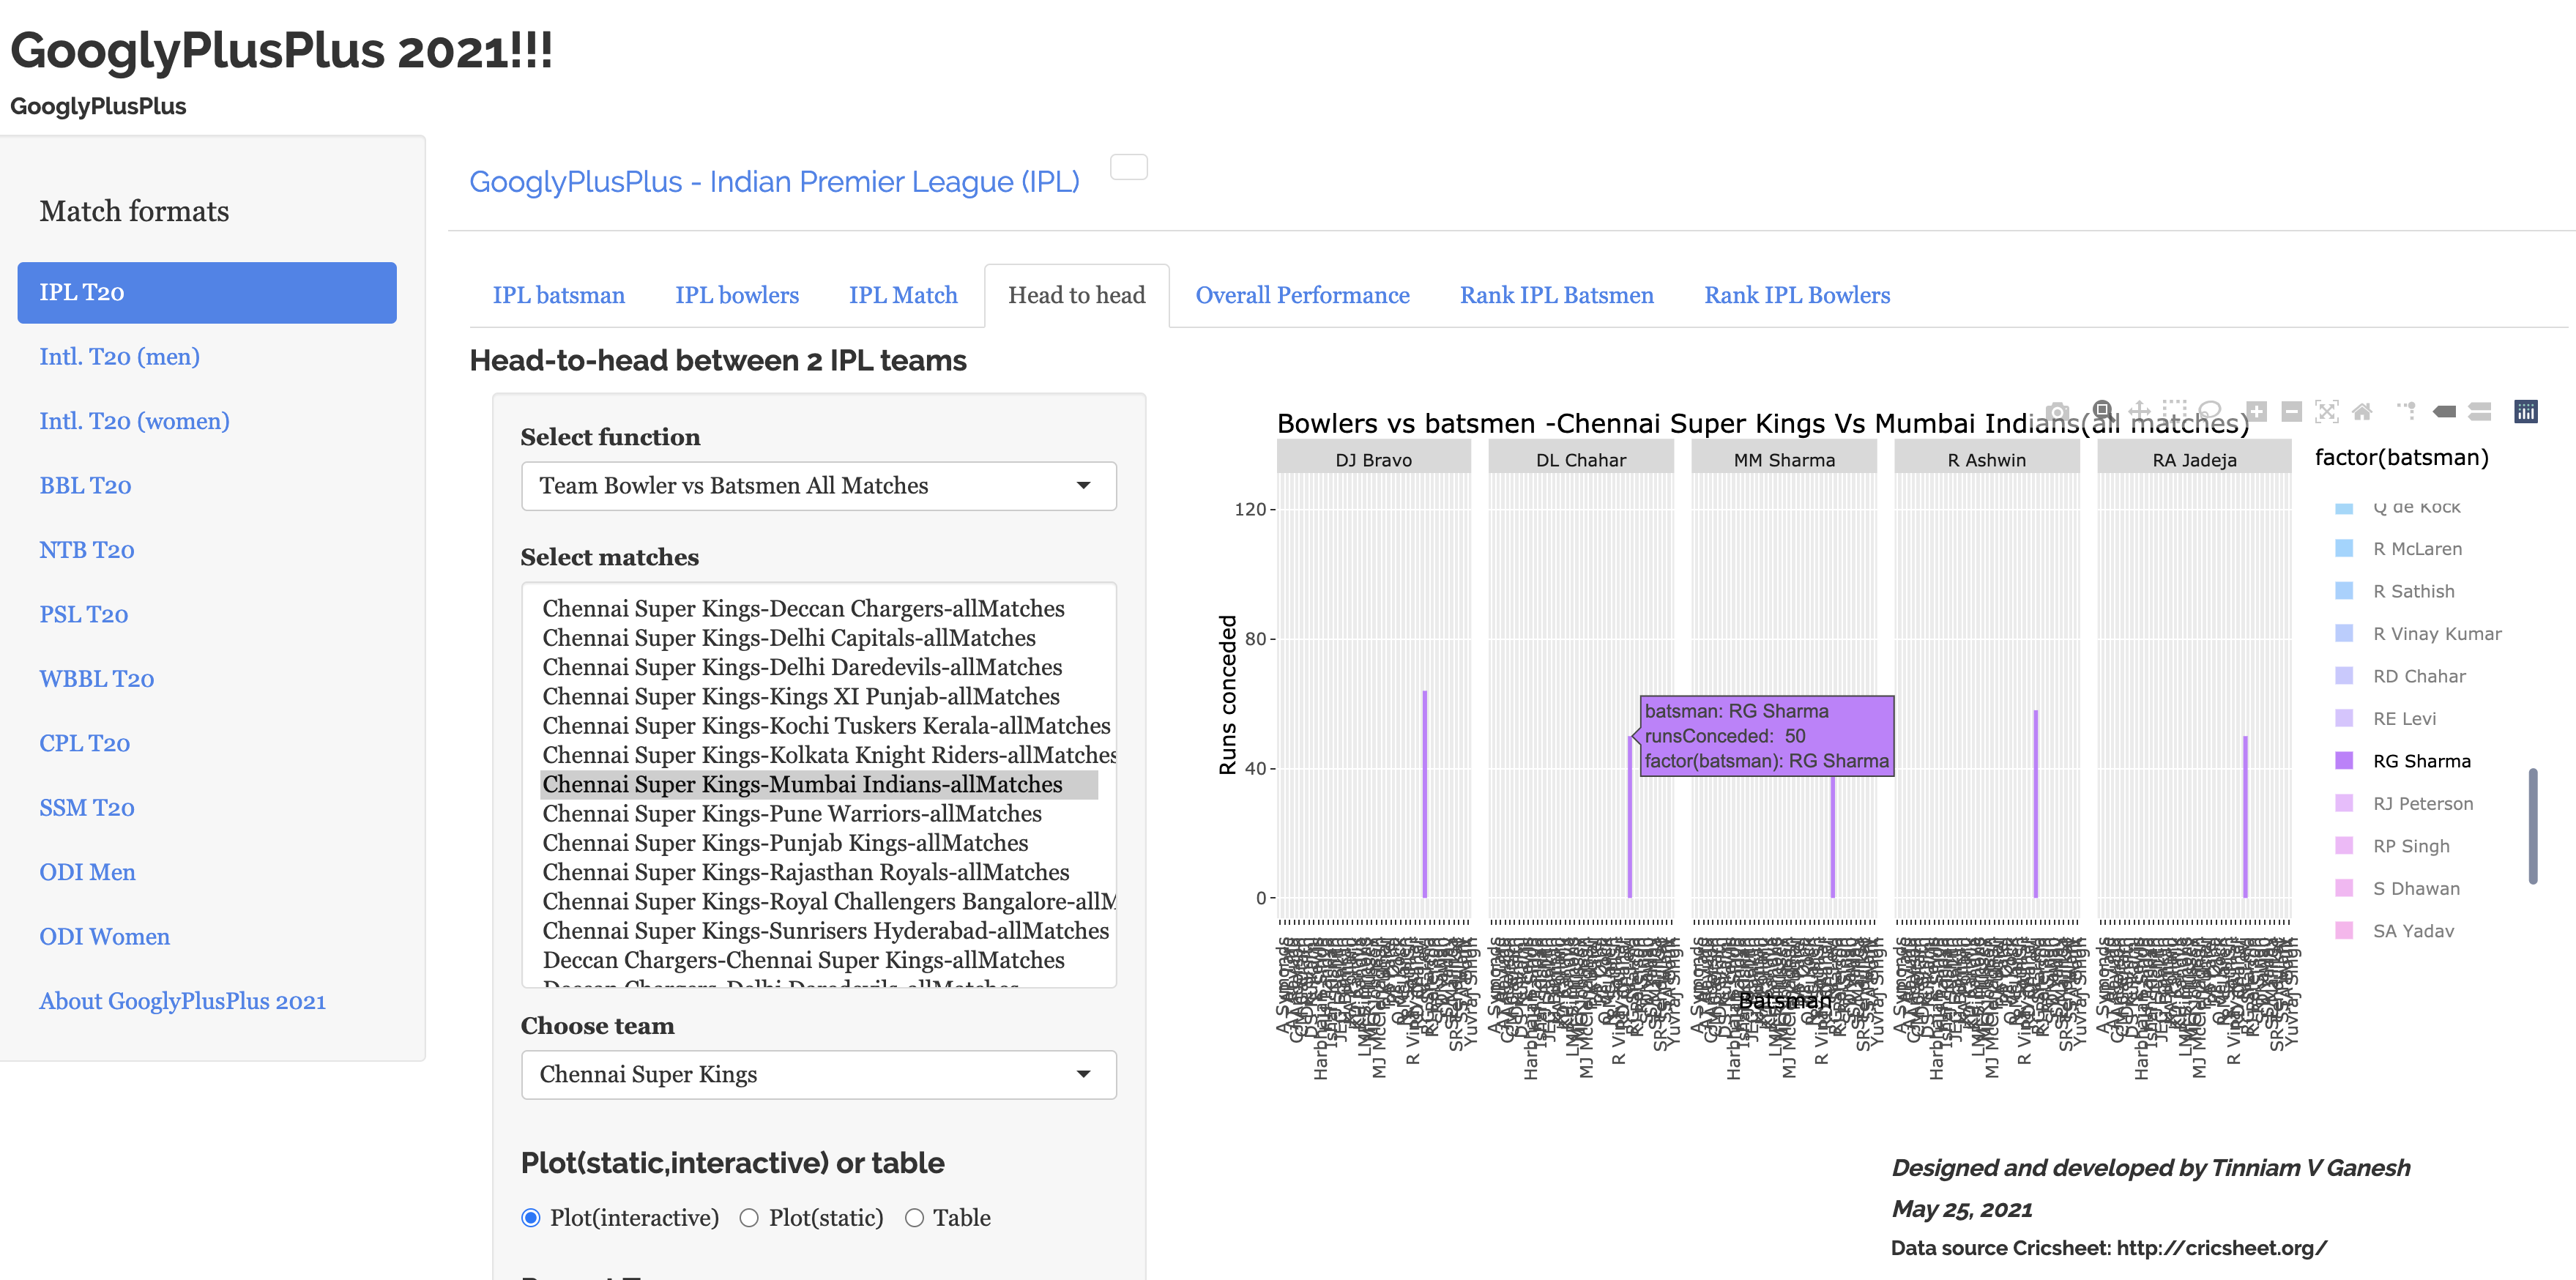Click the download plot camera icon
2576x1280 pixels.
click(x=2057, y=412)
